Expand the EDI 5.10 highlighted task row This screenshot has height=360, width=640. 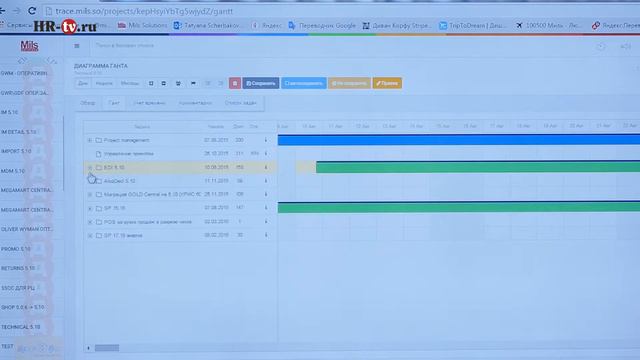click(x=90, y=167)
